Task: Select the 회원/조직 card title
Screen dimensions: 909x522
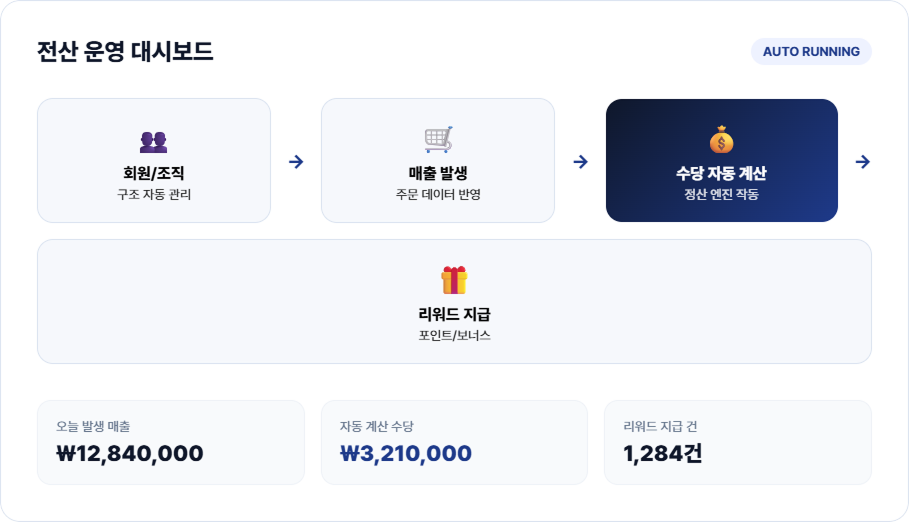Action: pos(154,173)
